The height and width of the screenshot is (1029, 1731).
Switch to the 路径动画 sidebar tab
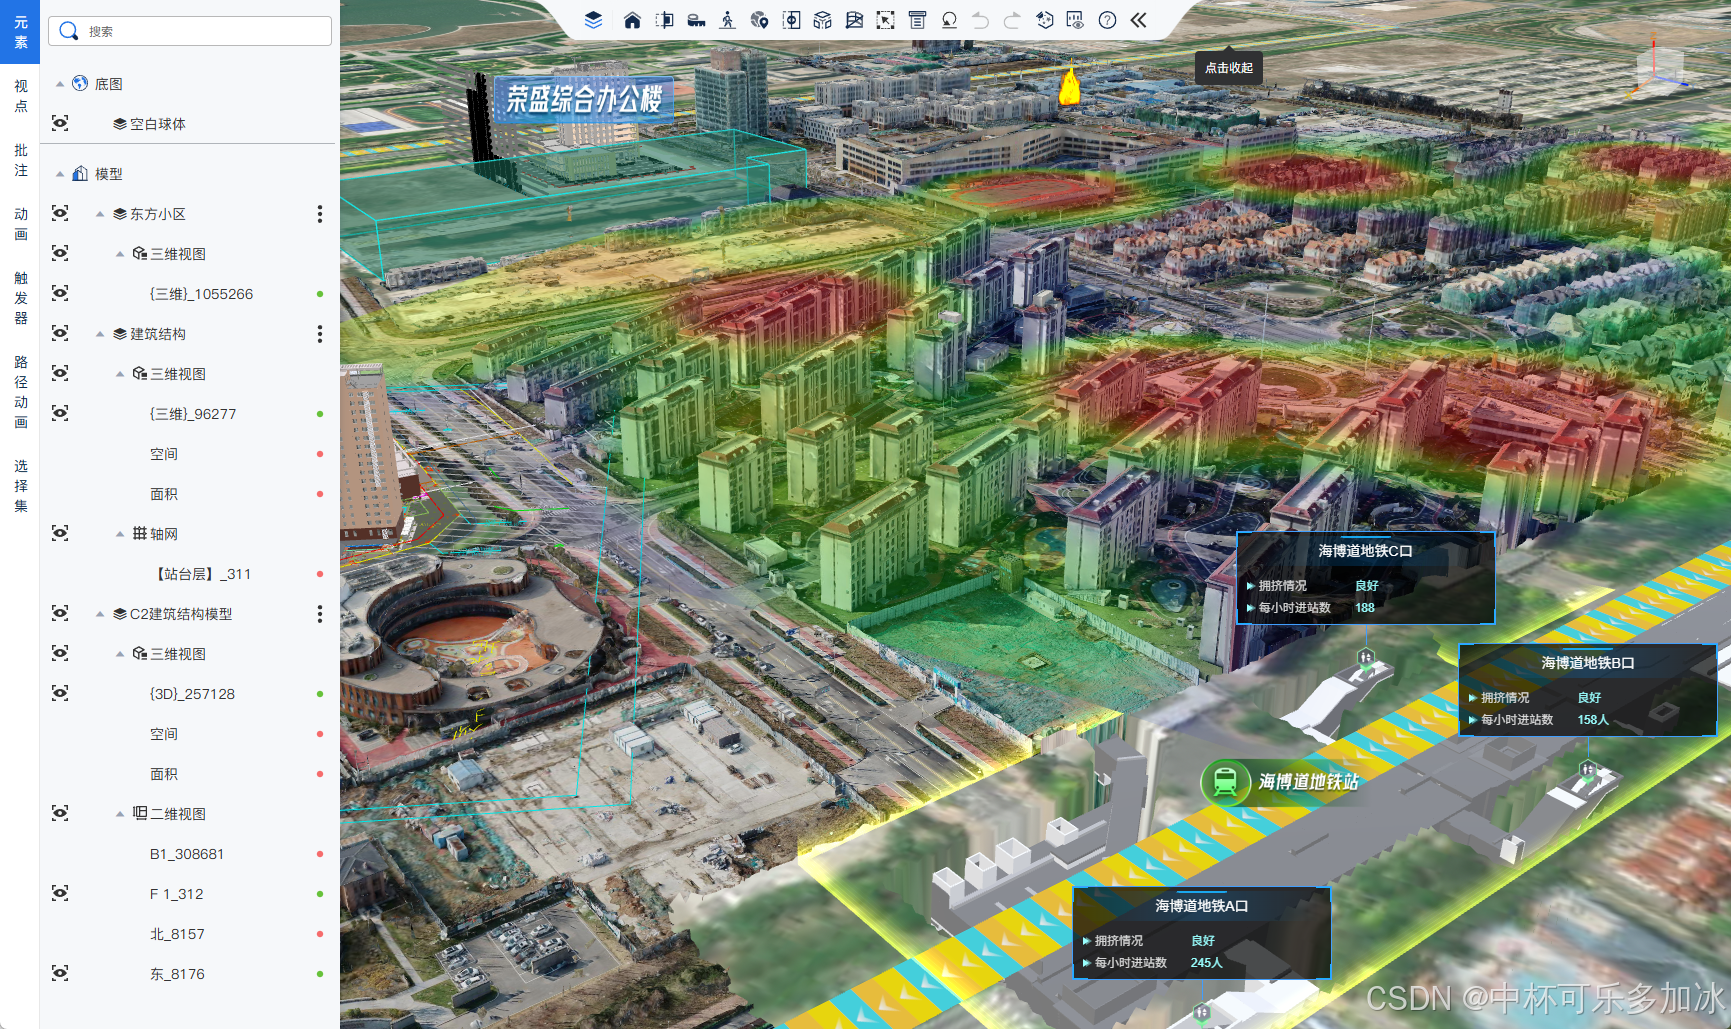pyautogui.click(x=20, y=392)
